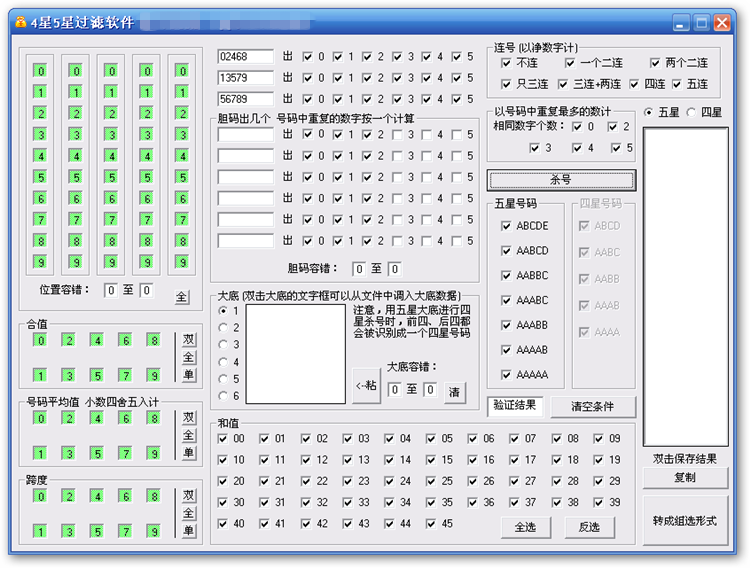Choose 大底 radio option 3
Screen dimensions: 750x568
[223, 344]
